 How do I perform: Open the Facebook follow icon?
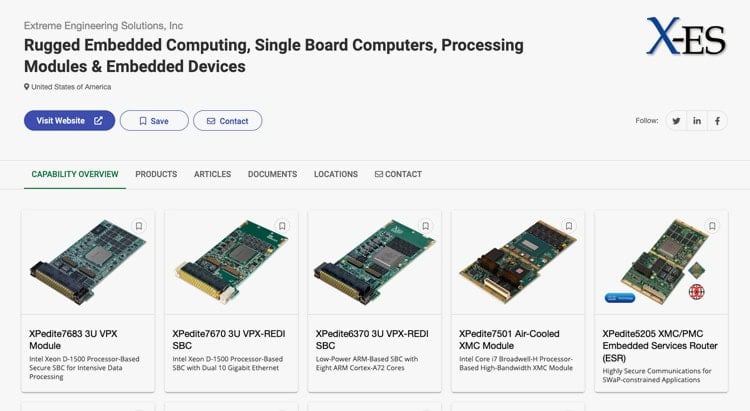coord(717,121)
